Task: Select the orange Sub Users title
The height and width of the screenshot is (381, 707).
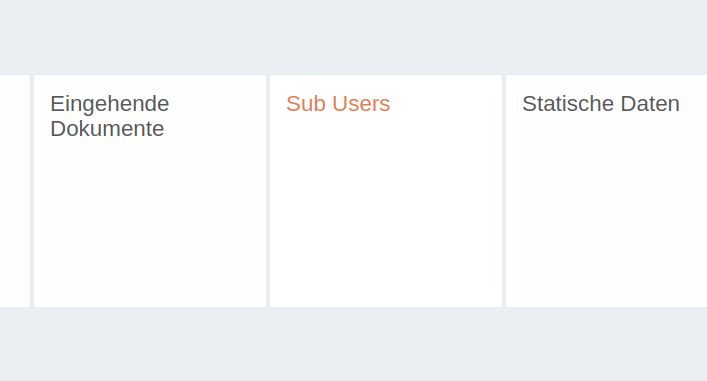Action: click(x=338, y=104)
